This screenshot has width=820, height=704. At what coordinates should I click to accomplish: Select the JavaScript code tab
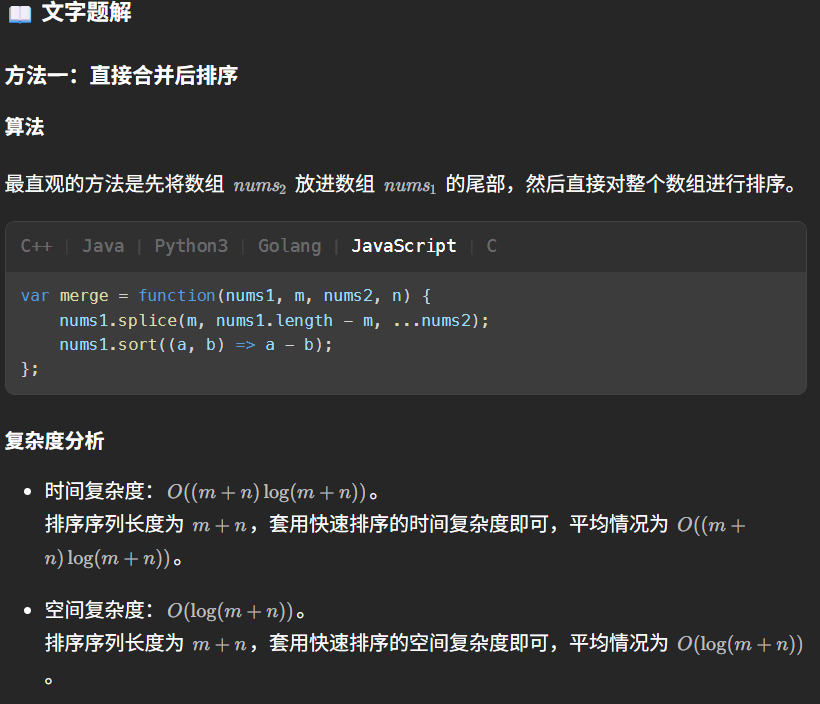pos(403,246)
